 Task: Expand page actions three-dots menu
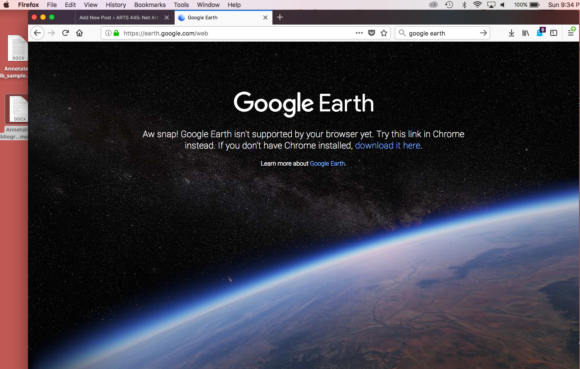[x=359, y=33]
